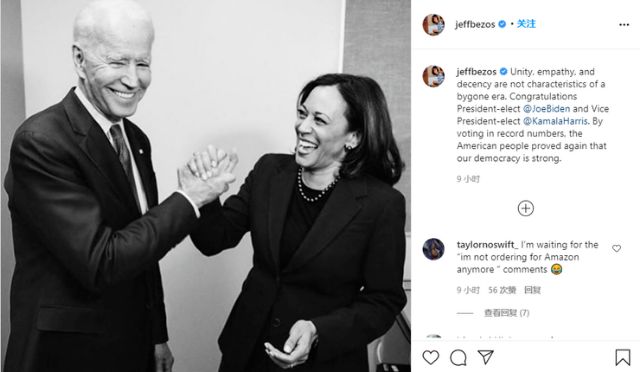Open the @JoeBiden mention link
The width and height of the screenshot is (640, 372).
[547, 109]
